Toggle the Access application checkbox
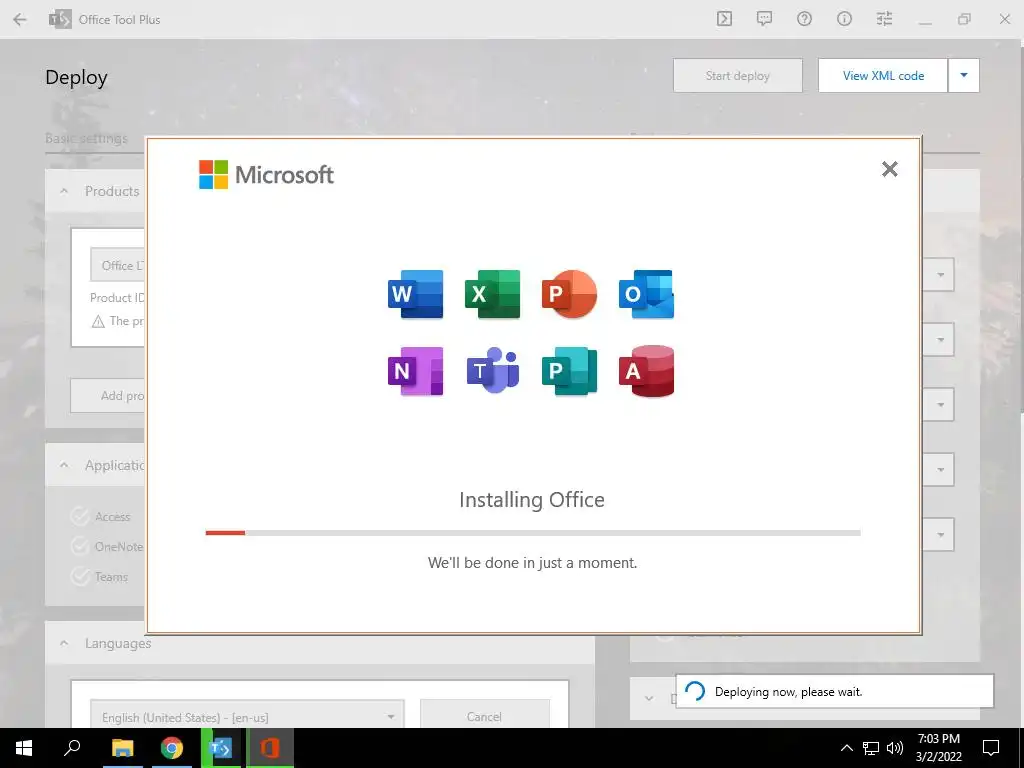 (x=80, y=517)
